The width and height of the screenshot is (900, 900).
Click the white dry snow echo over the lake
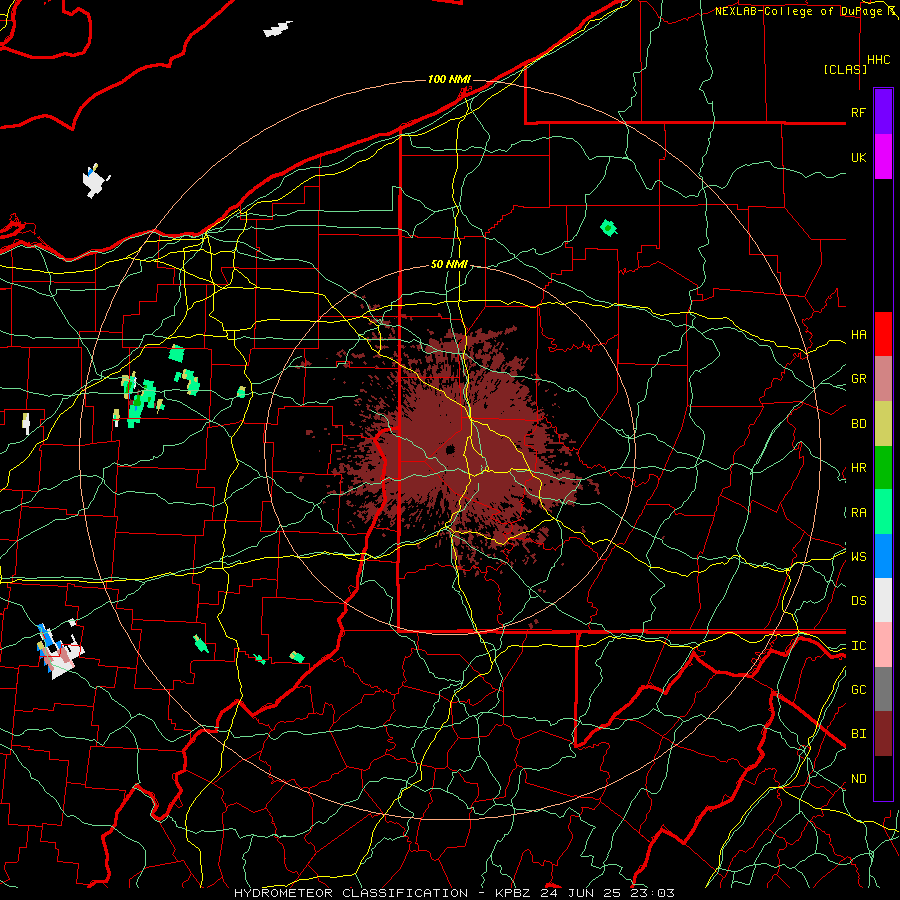pos(96,181)
